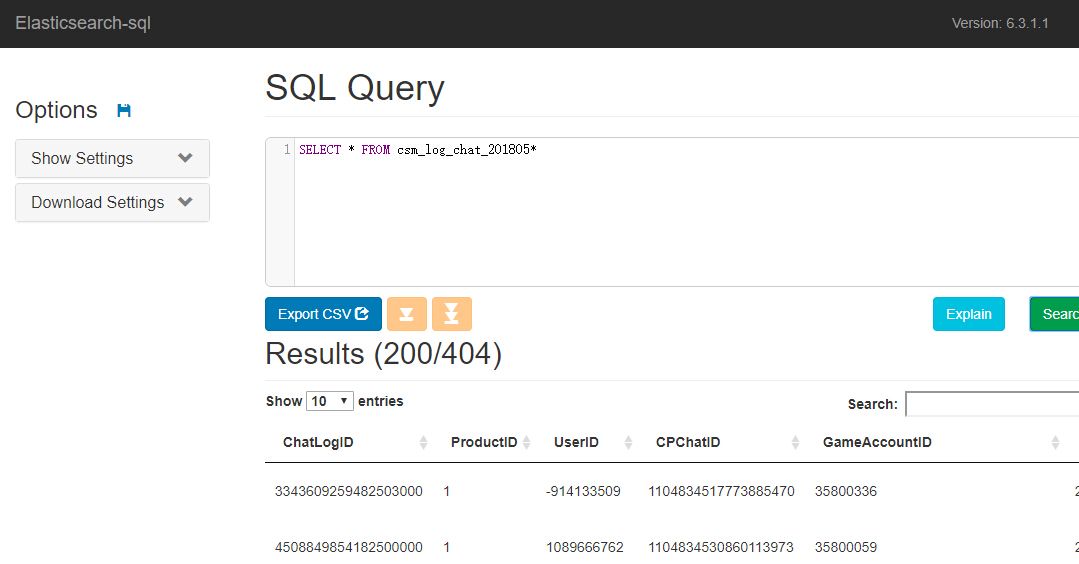Viewport: 1079px width, 564px height.
Task: Click line number 1 in editor gutter
Action: pyautogui.click(x=287, y=149)
